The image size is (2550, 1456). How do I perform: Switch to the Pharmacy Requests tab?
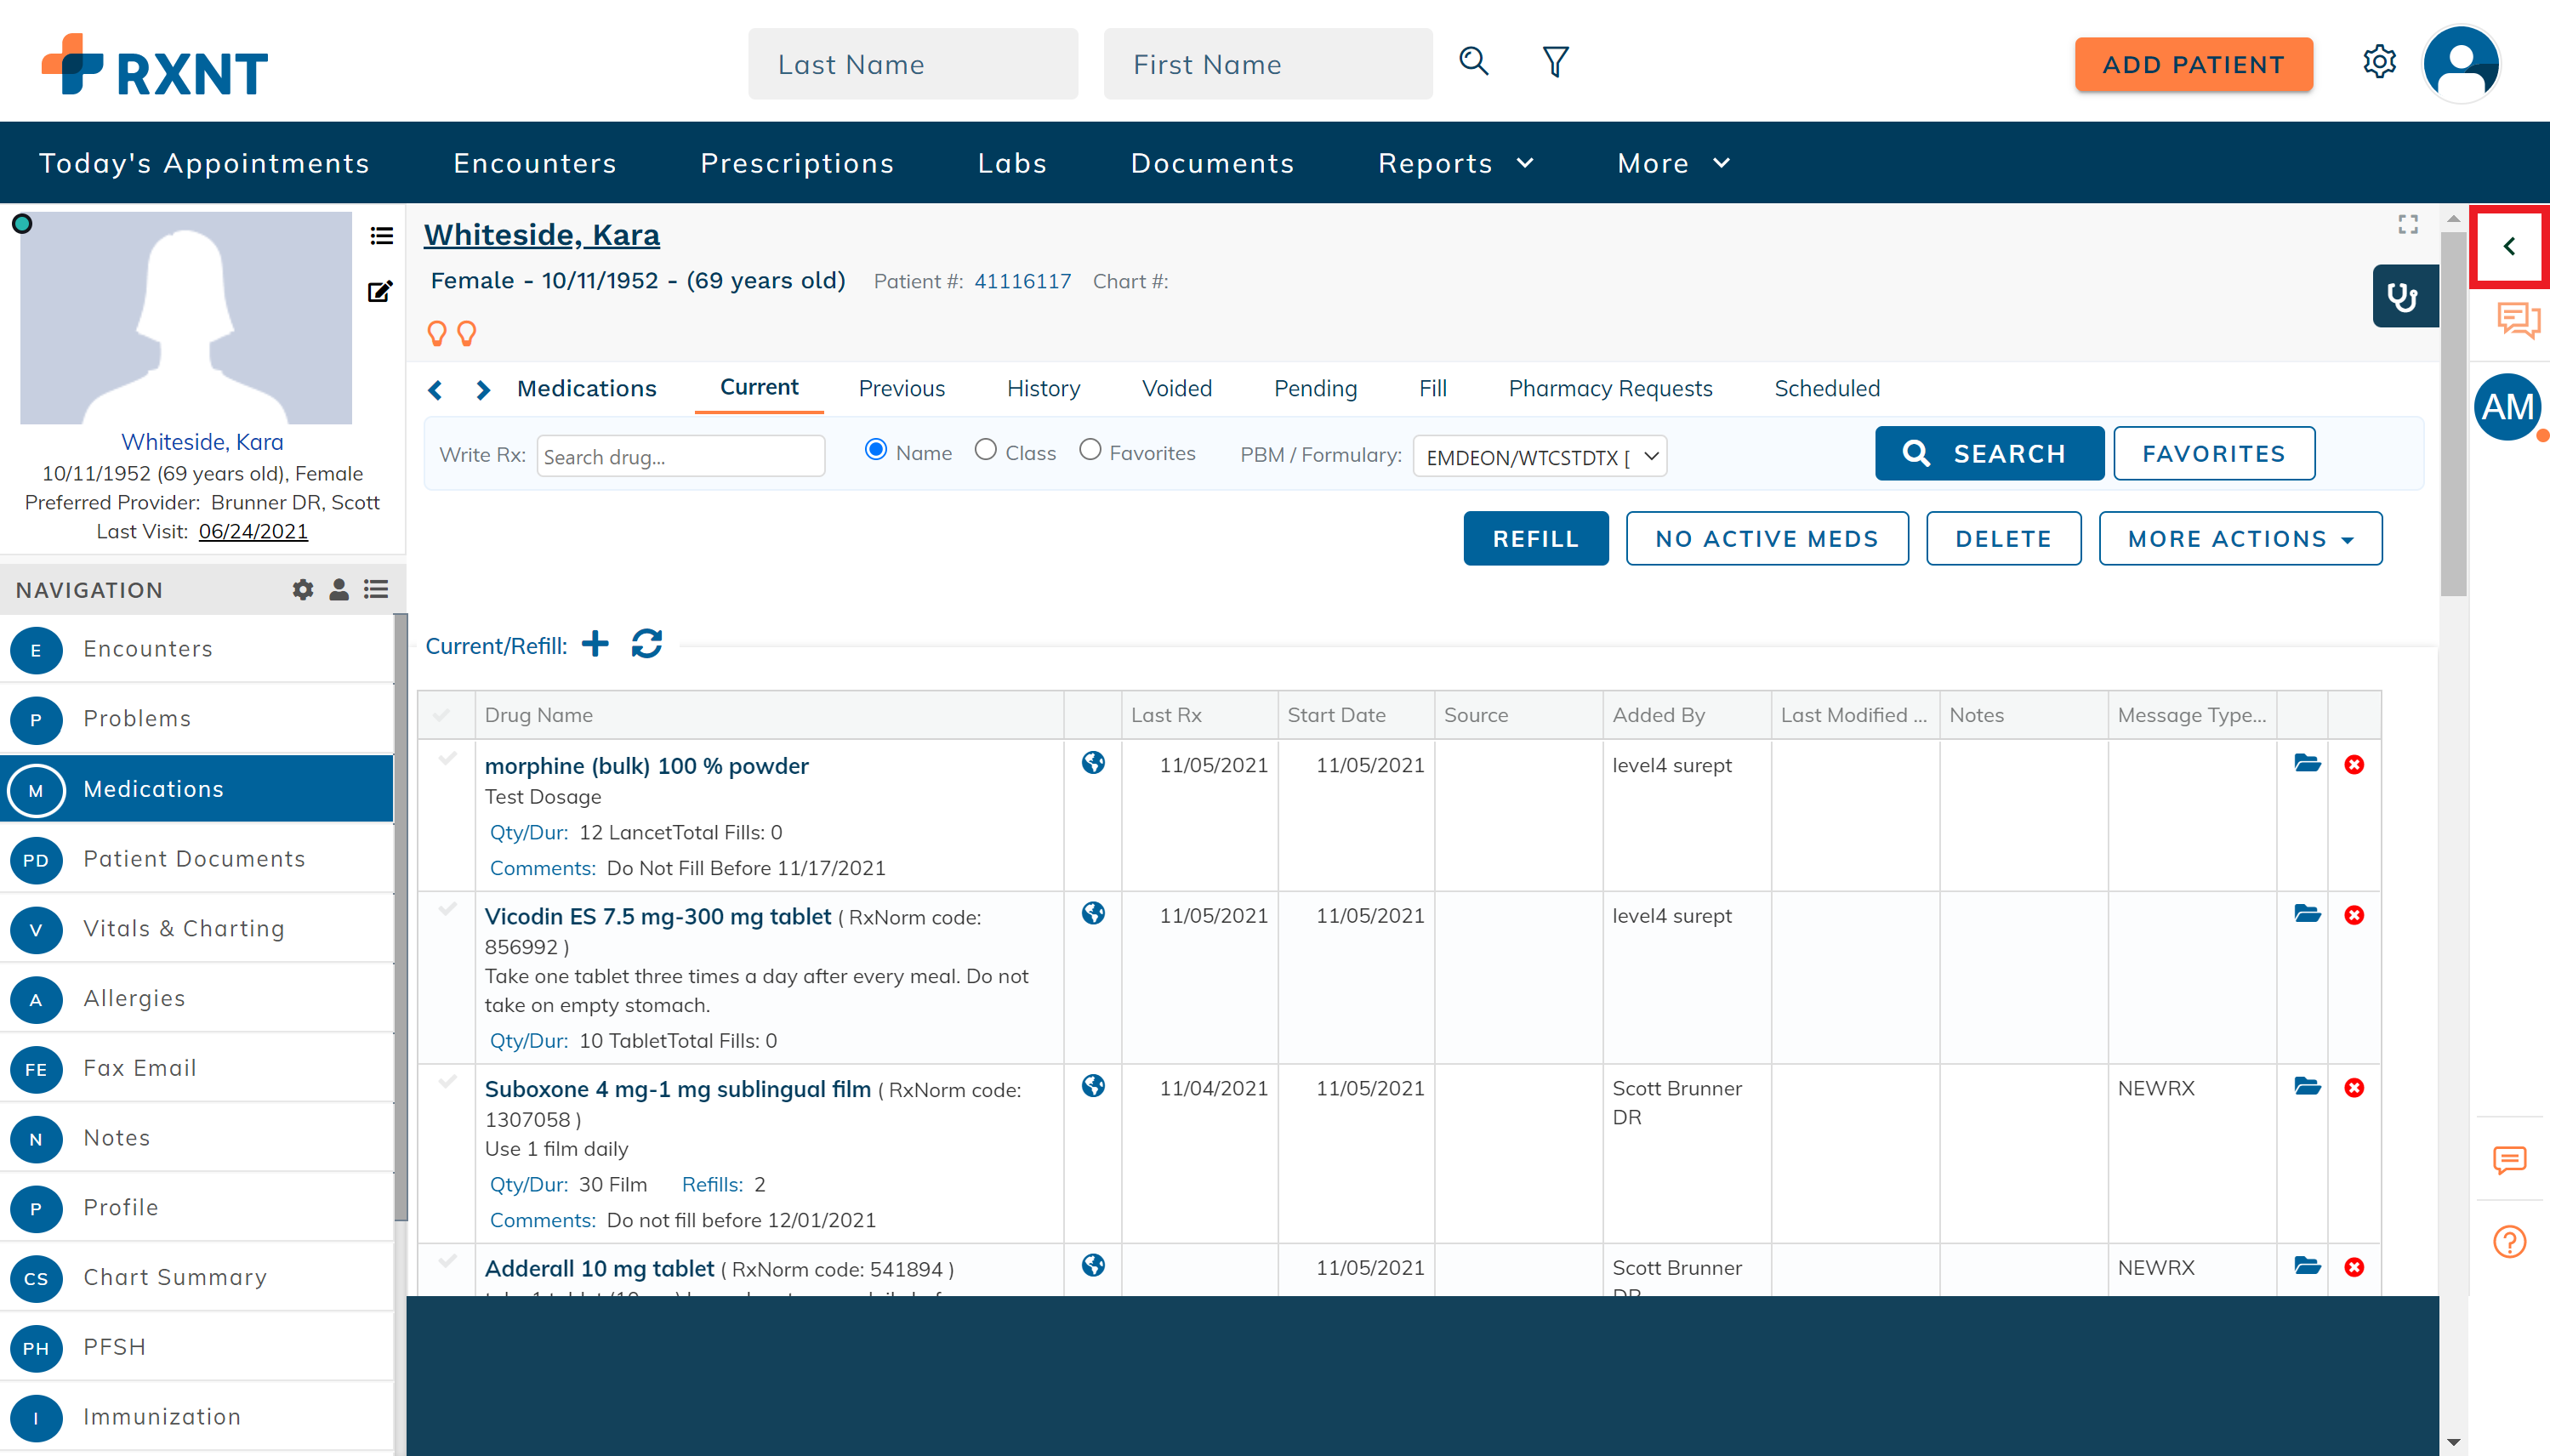[x=1610, y=389]
